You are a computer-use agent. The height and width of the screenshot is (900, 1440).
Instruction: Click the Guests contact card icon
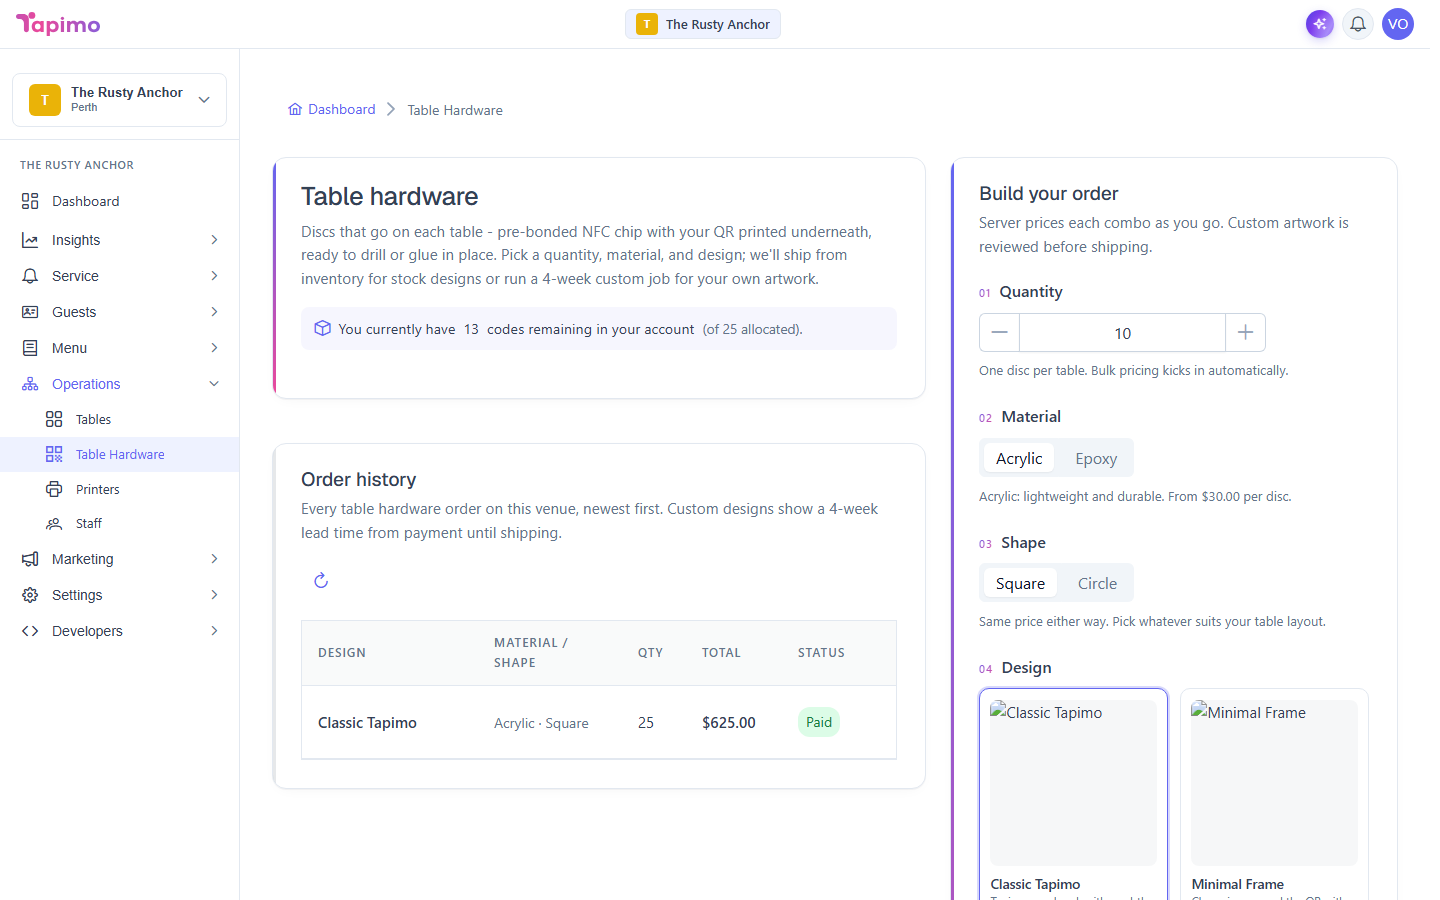tap(30, 312)
